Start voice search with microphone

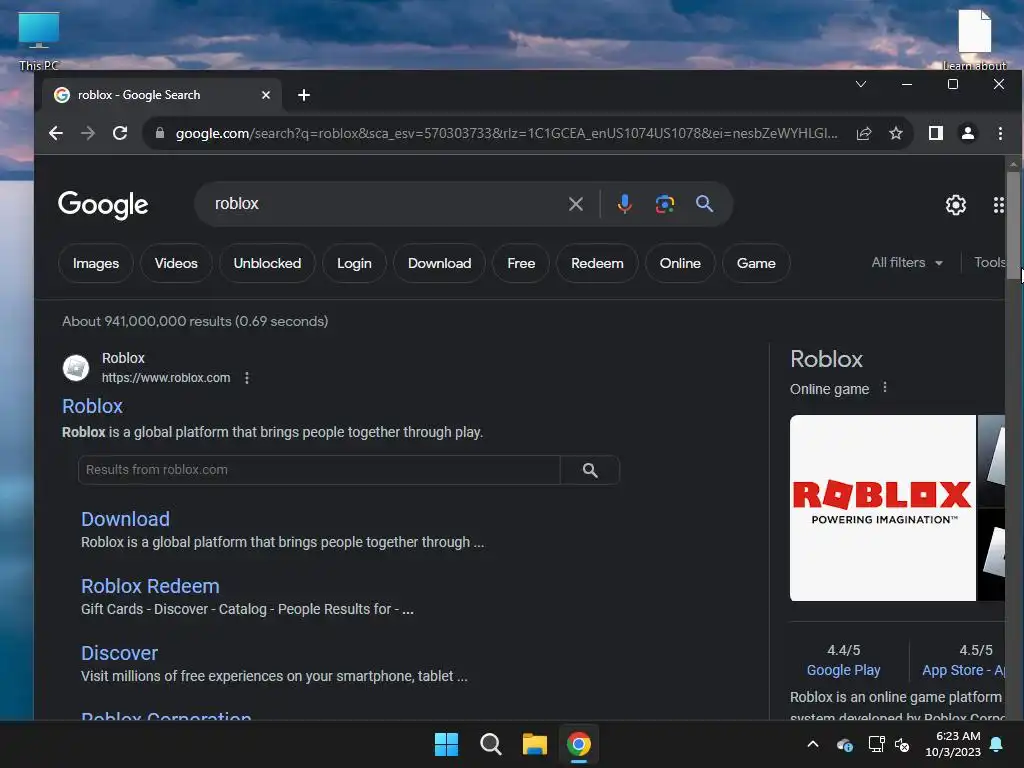624,204
